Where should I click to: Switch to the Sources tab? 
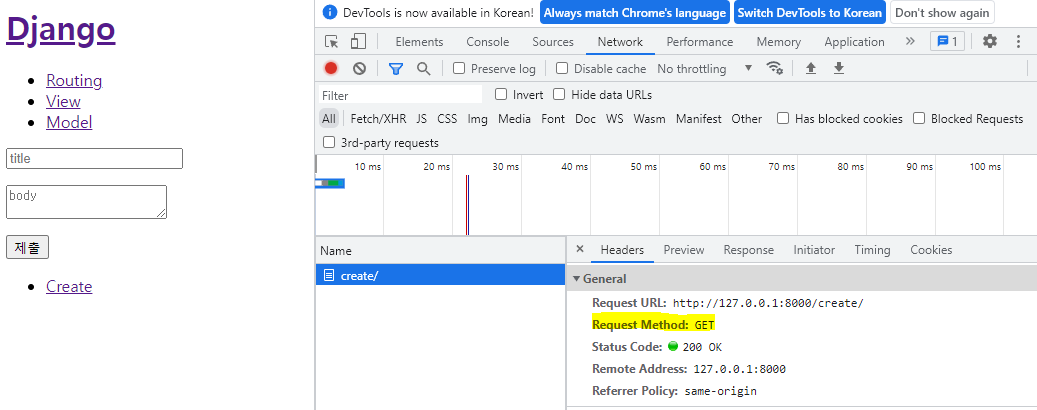[x=553, y=42]
